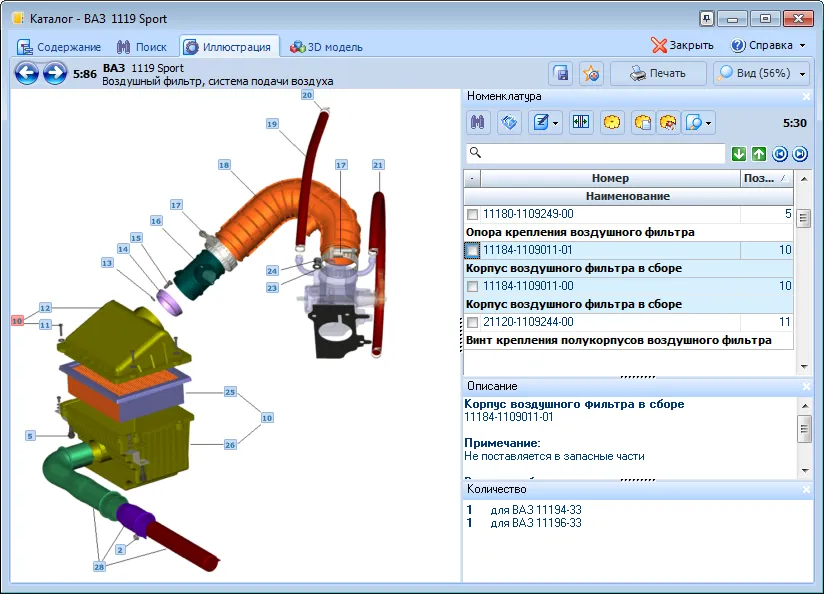Screen dimensions: 824x594
Task: Click scroll down arrow in Описание panel
Action: pyautogui.click(x=805, y=470)
